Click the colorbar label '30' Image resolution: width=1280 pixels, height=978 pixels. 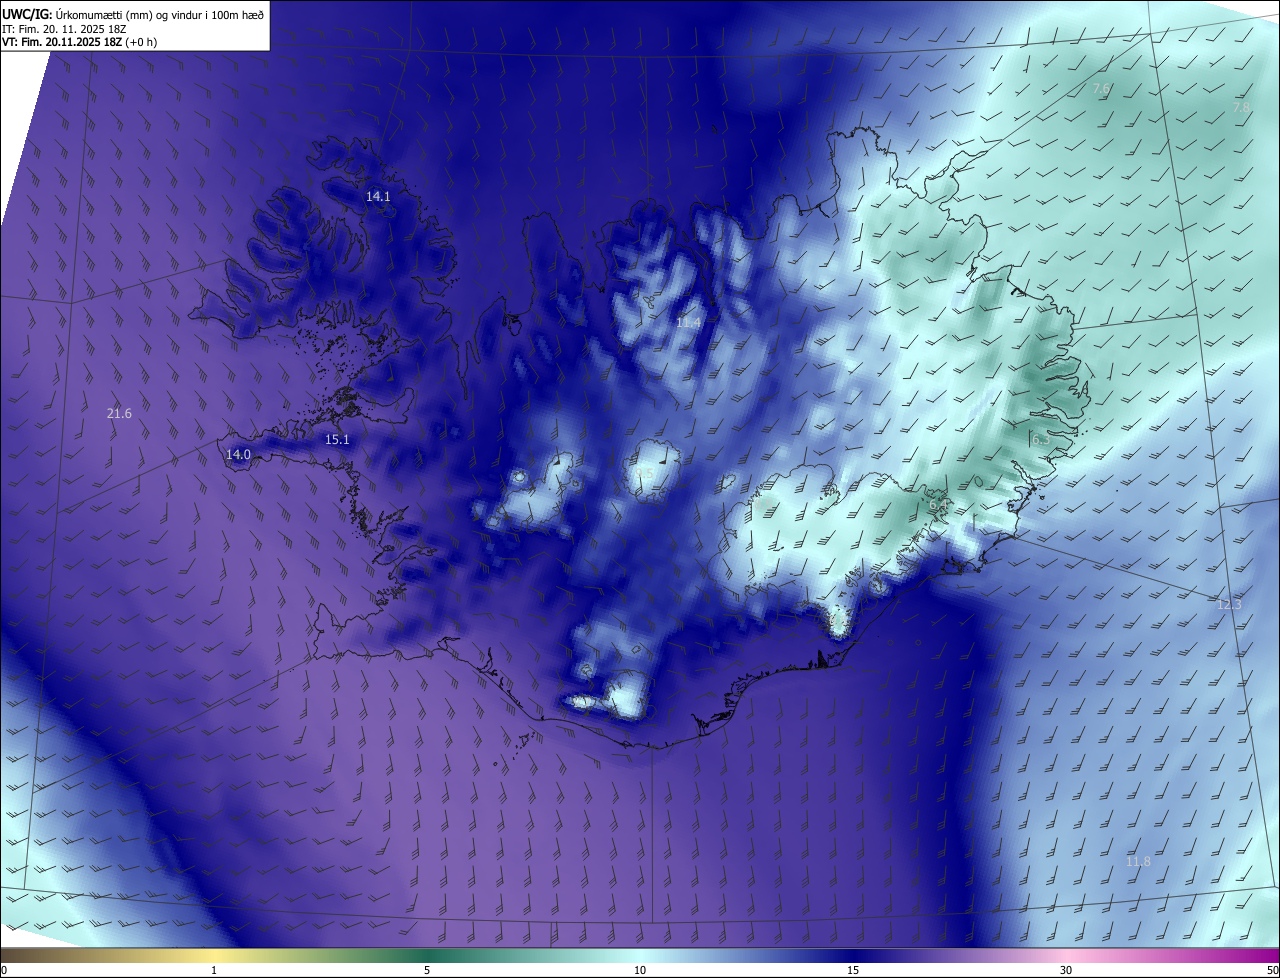(x=1066, y=970)
